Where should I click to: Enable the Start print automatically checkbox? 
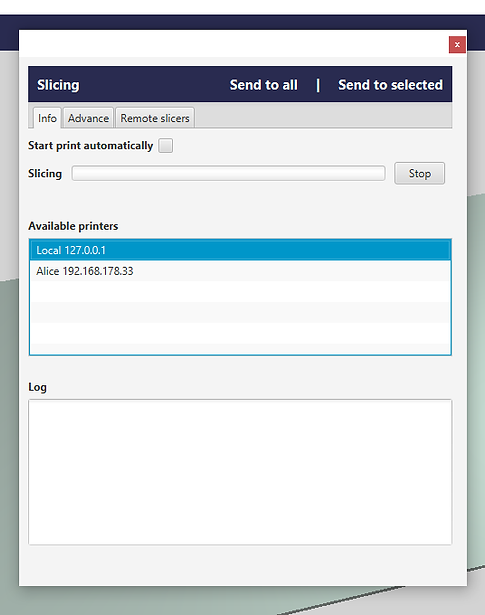165,146
